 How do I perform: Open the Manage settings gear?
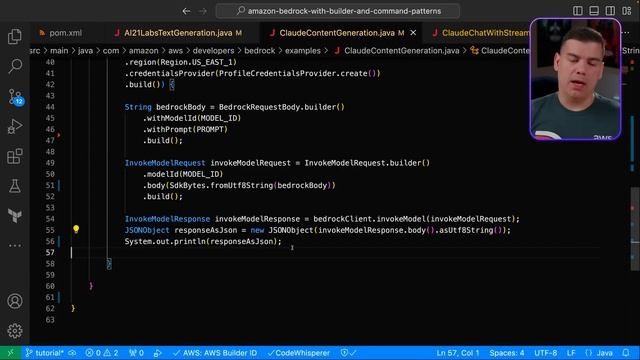click(15, 331)
